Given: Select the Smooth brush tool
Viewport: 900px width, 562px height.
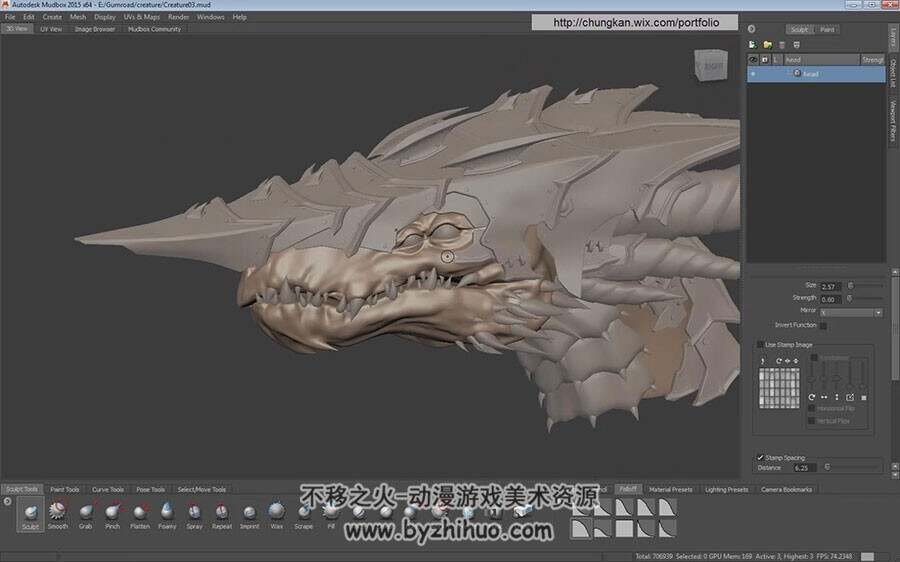Looking at the screenshot, I should coord(57,514).
